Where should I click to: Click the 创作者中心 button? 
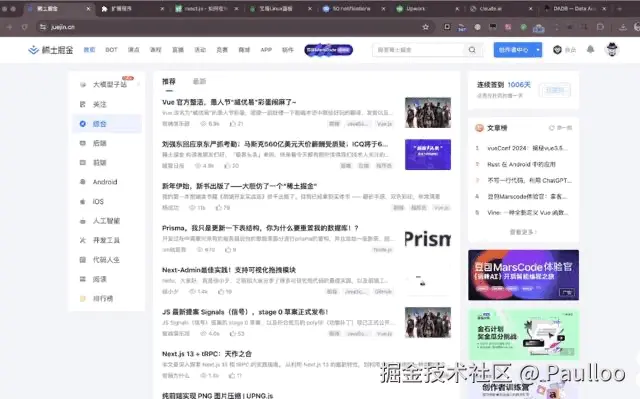click(514, 50)
